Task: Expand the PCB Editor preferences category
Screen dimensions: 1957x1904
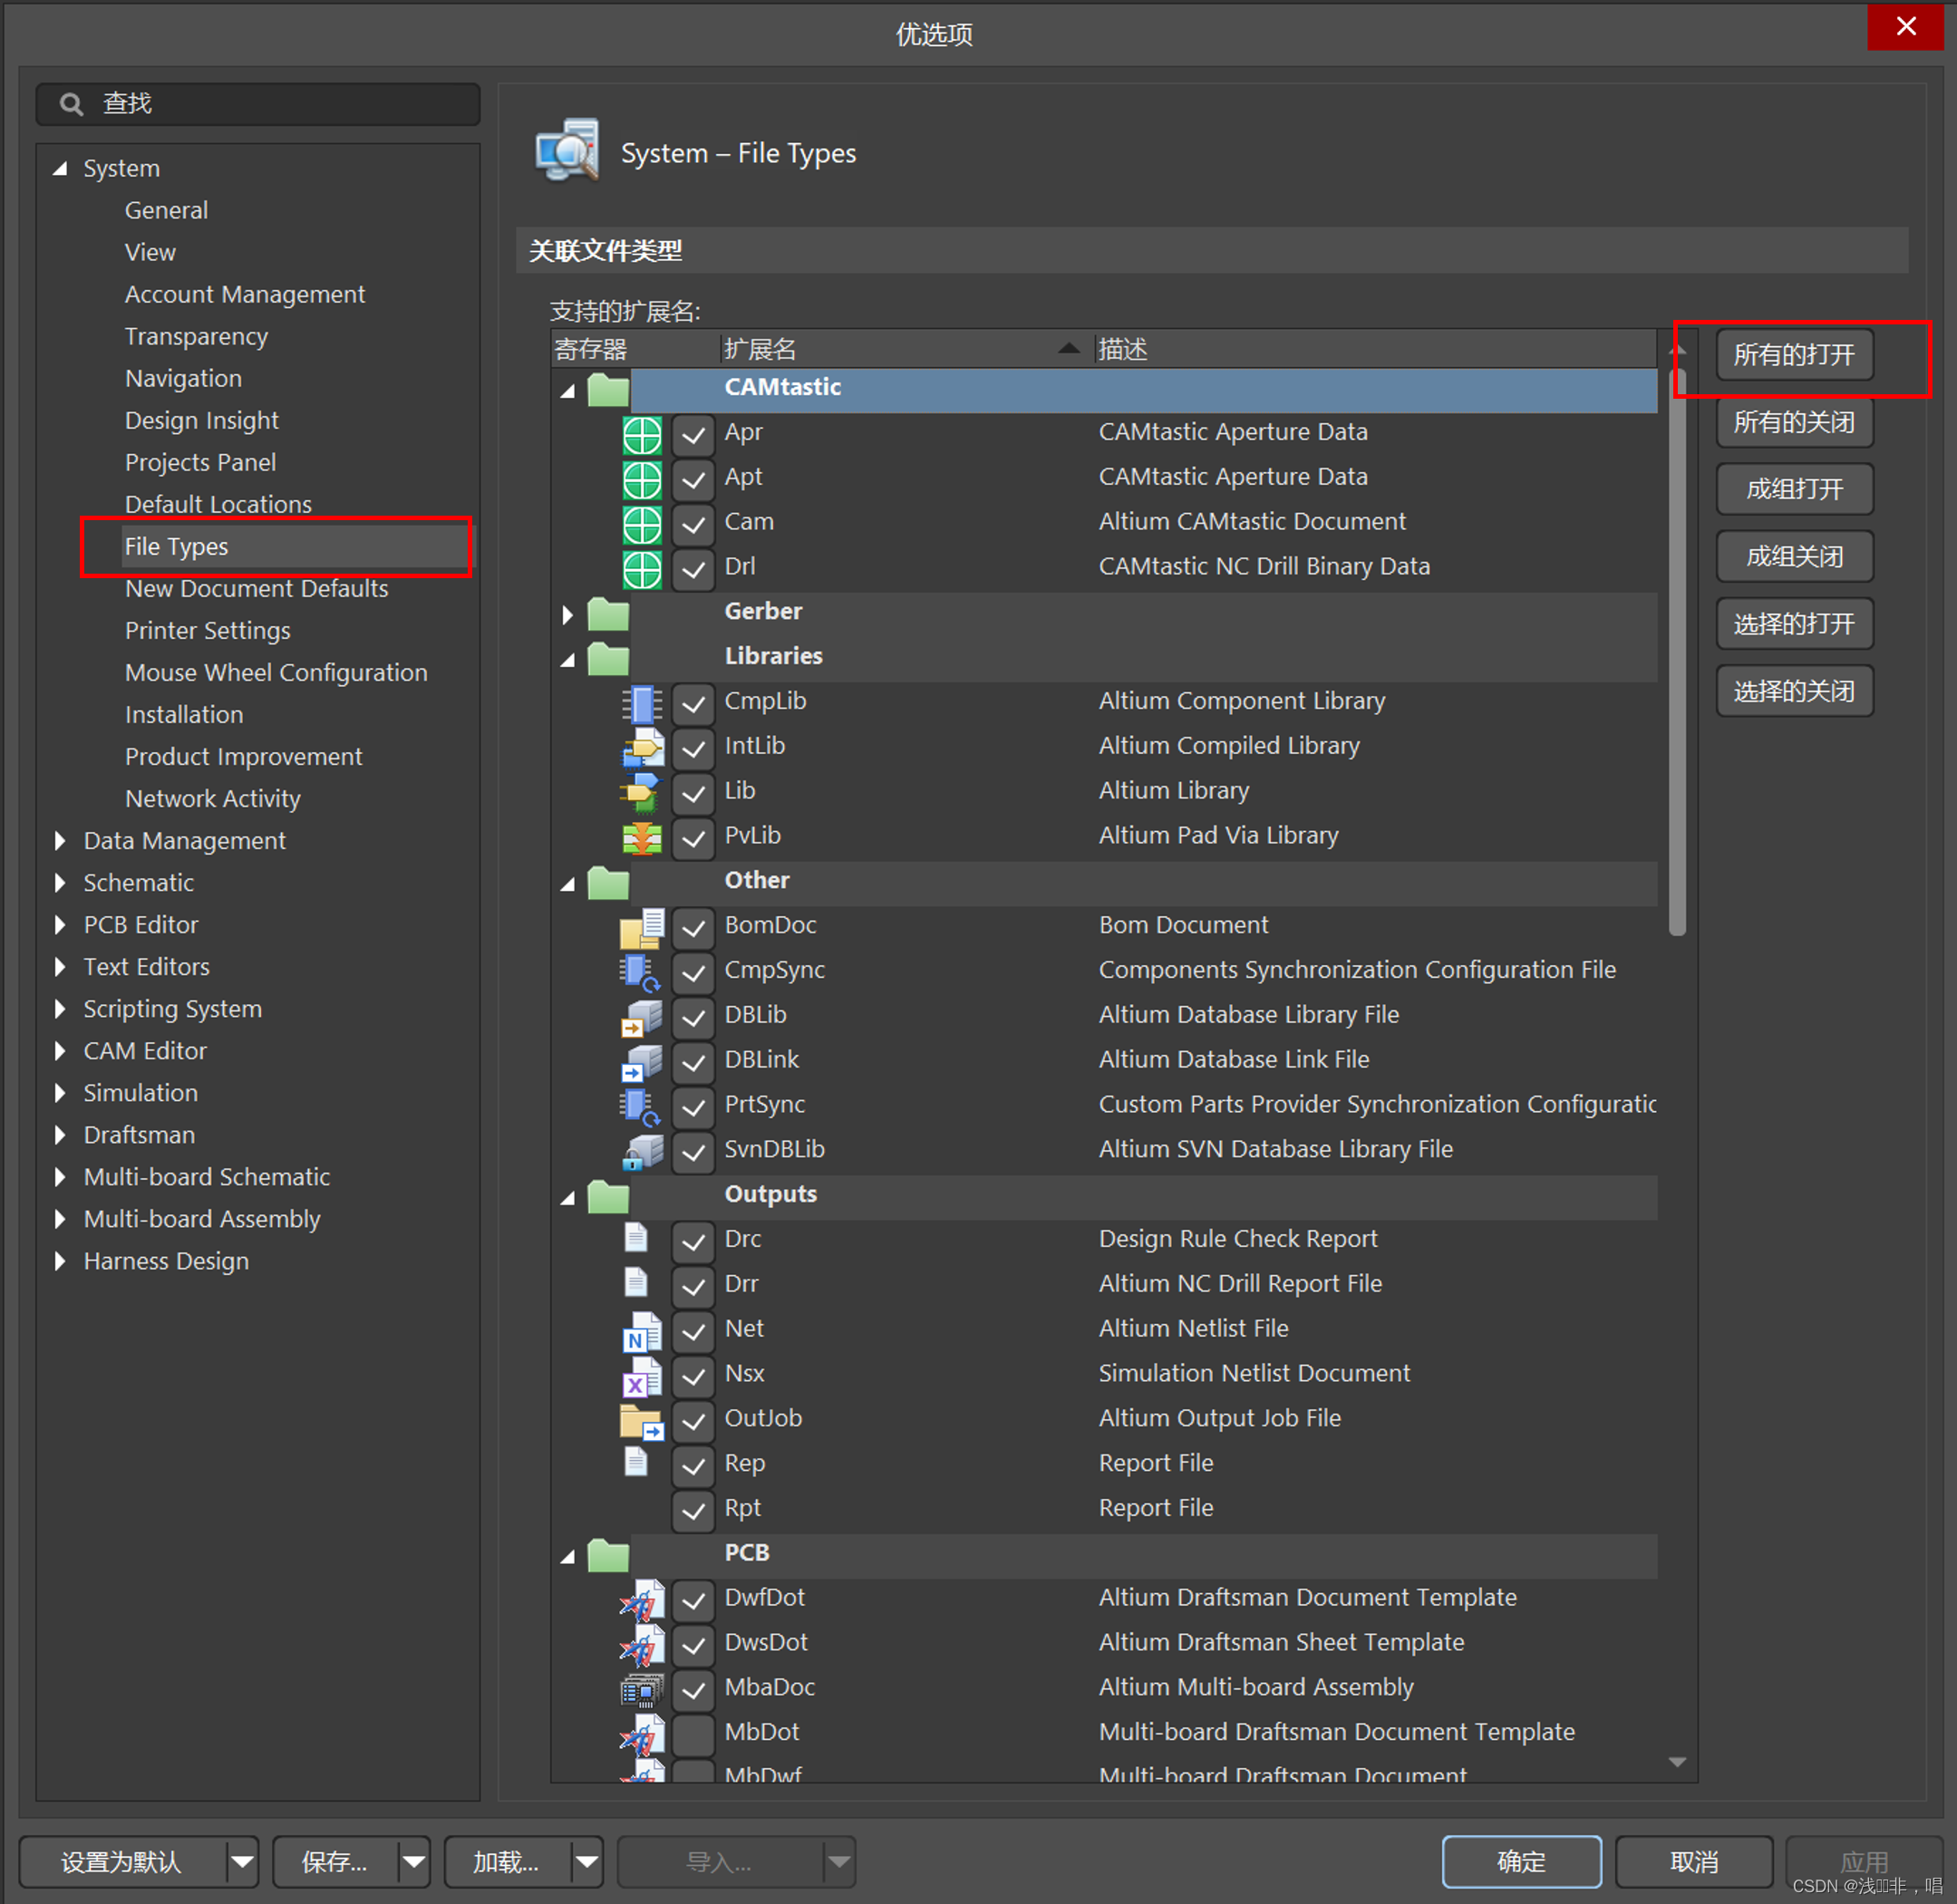Action: click(x=60, y=925)
